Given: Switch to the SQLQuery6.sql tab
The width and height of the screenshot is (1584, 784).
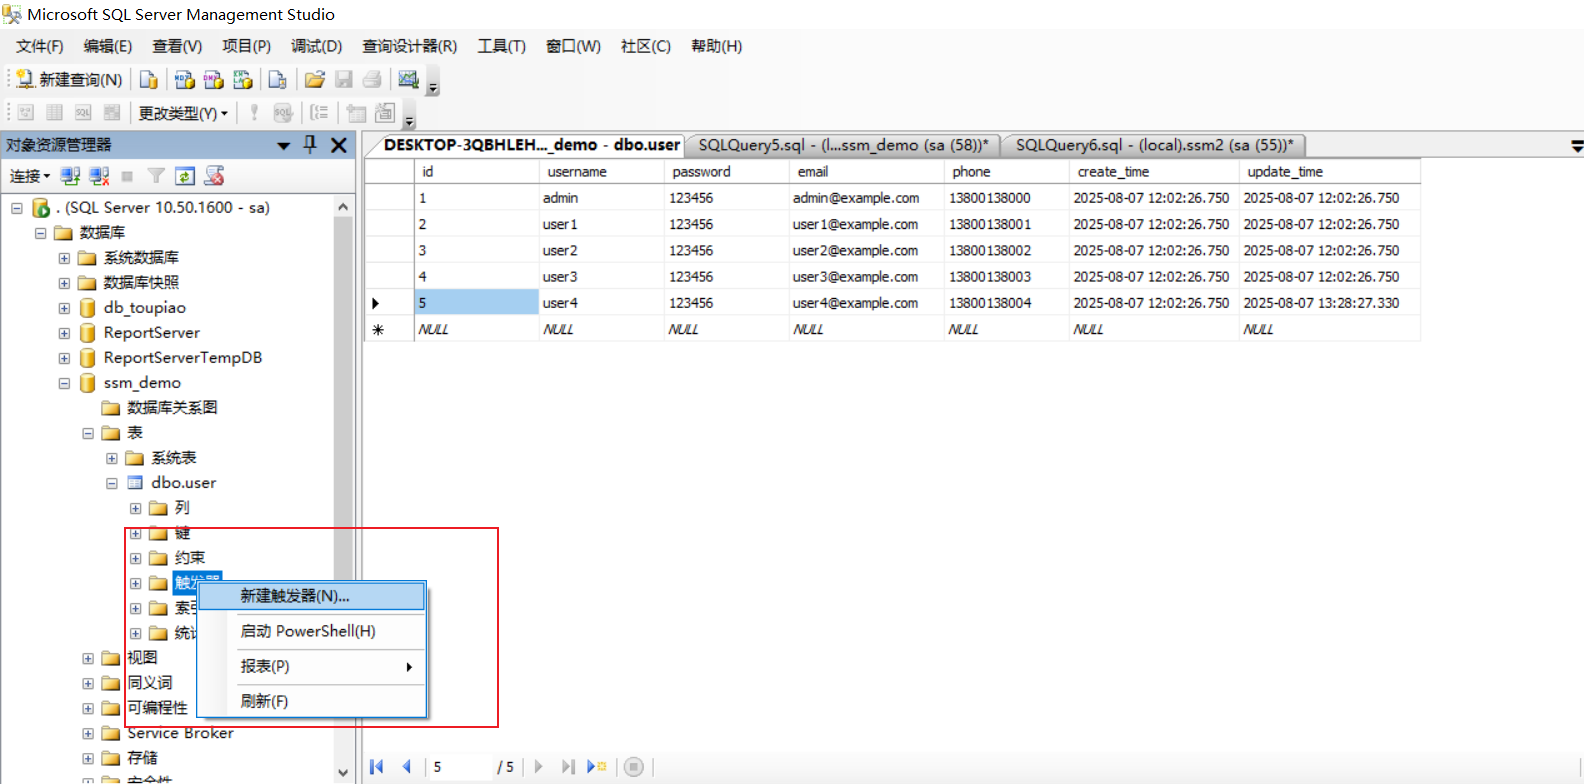Looking at the screenshot, I should (x=1154, y=145).
